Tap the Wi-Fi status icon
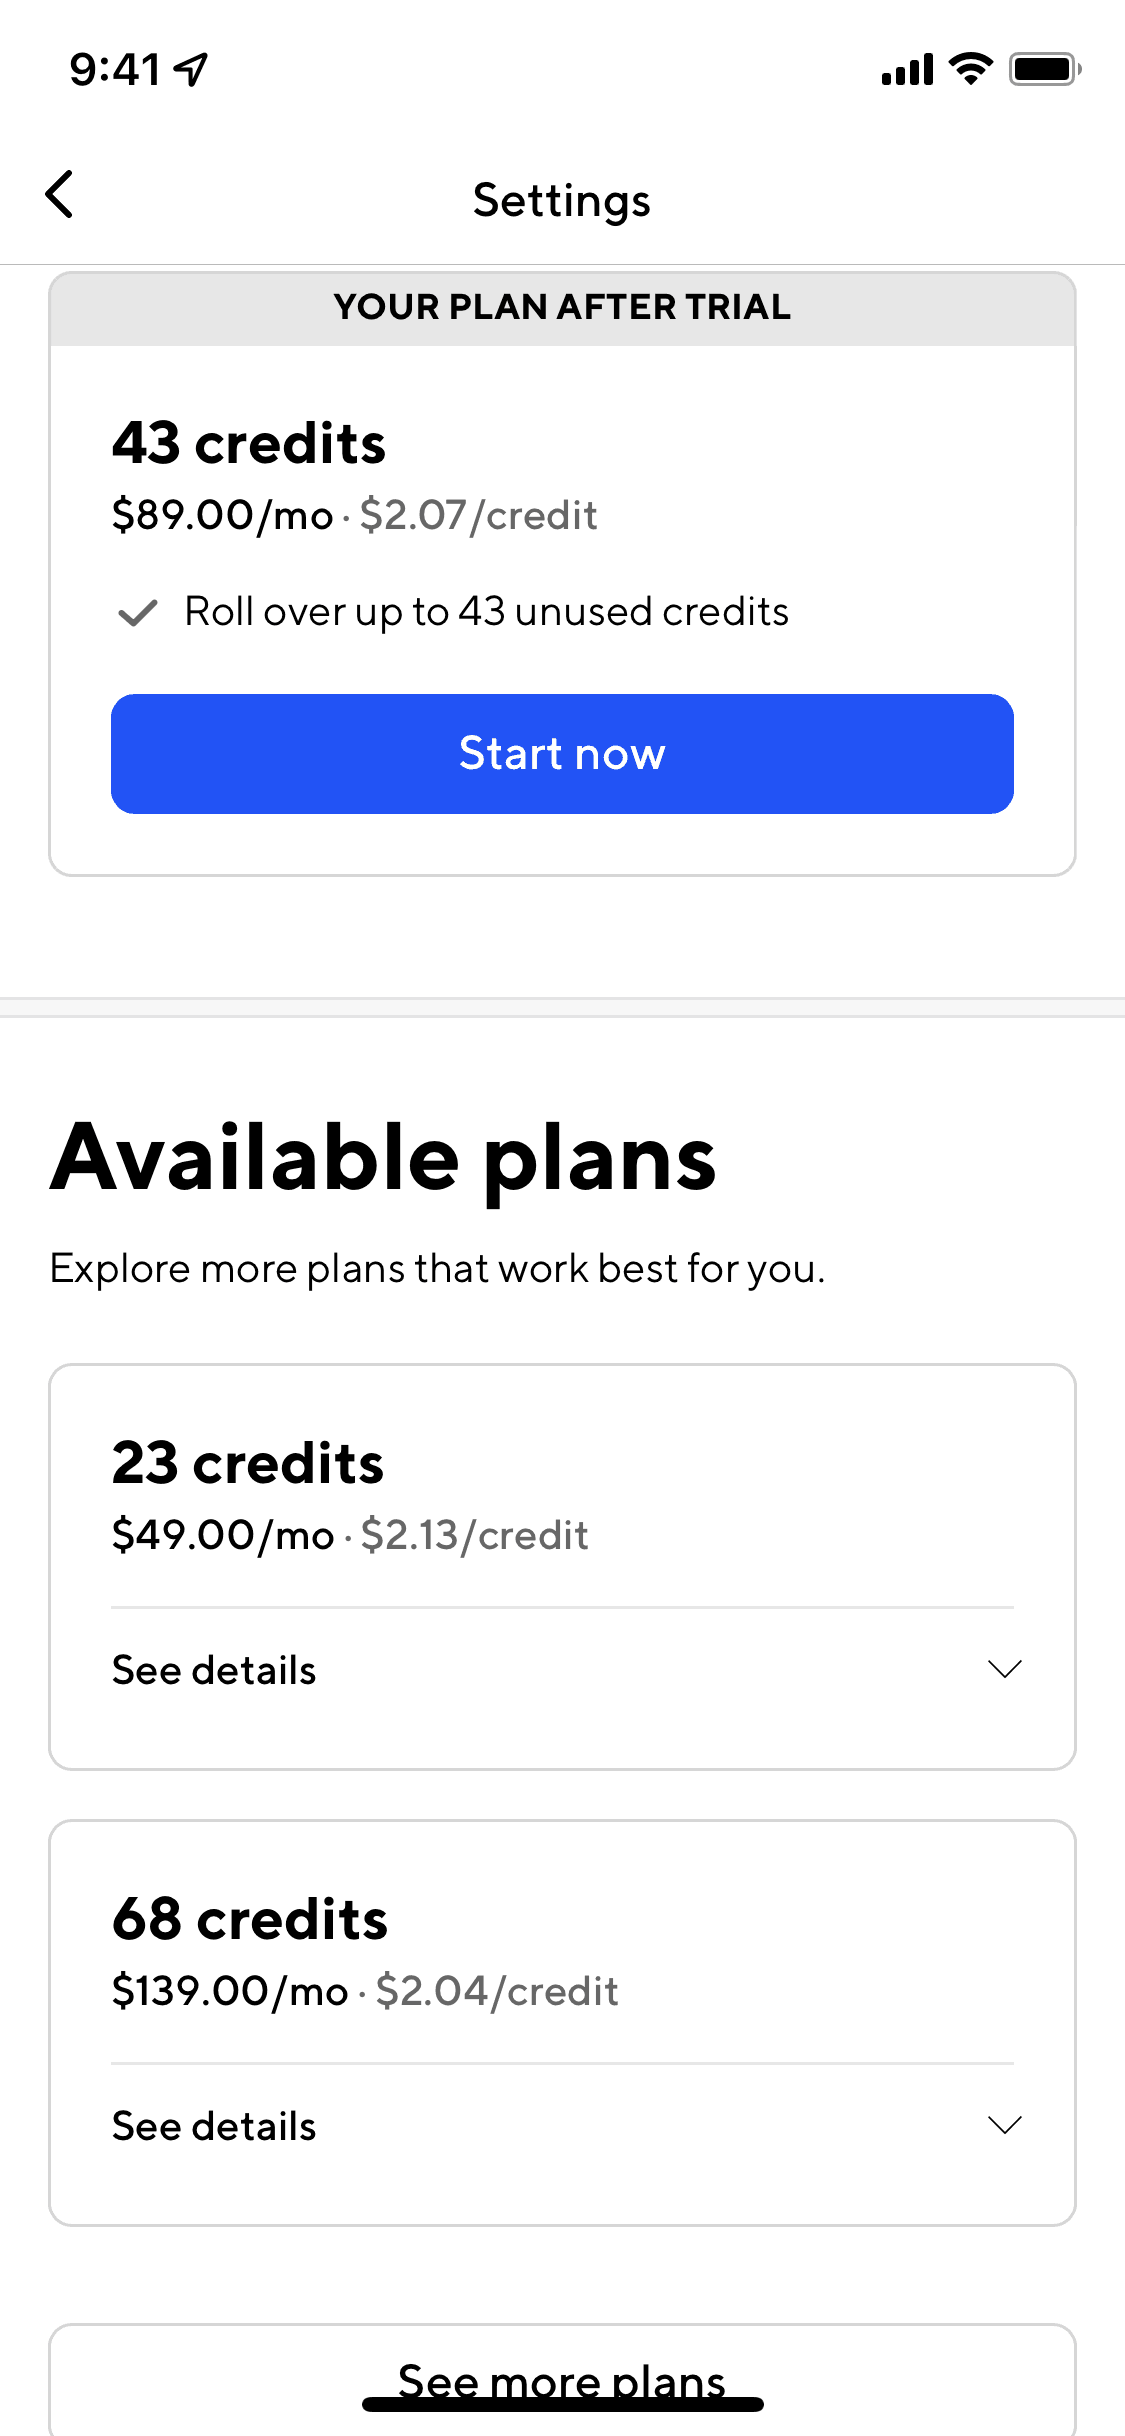 [x=969, y=69]
